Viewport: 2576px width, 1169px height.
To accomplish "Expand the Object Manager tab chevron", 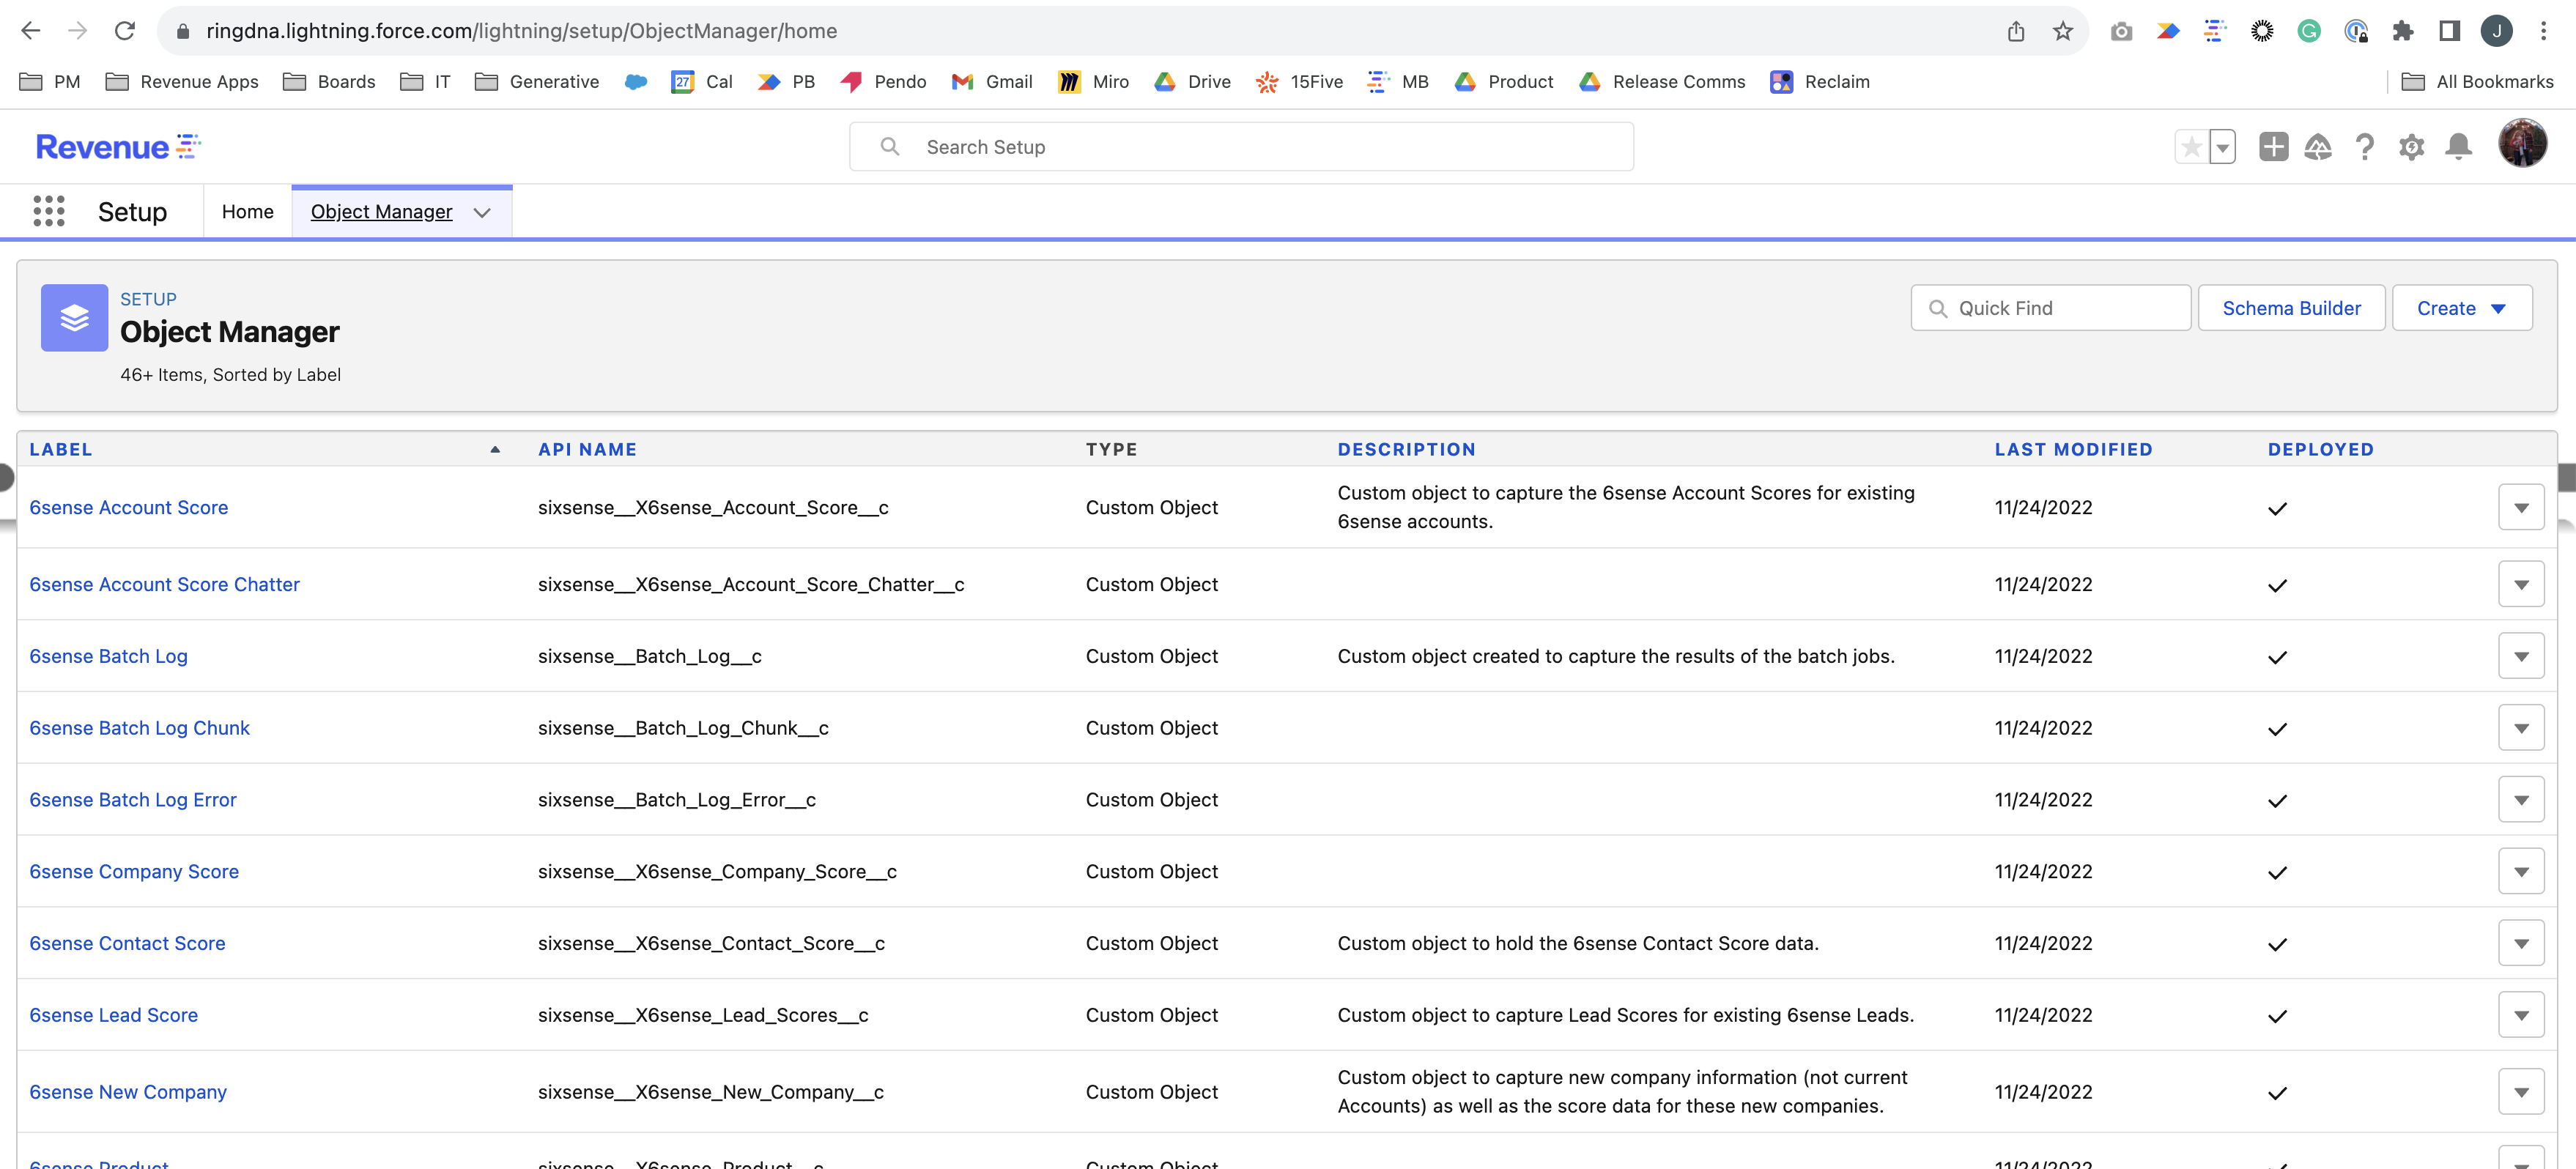I will click(x=482, y=212).
